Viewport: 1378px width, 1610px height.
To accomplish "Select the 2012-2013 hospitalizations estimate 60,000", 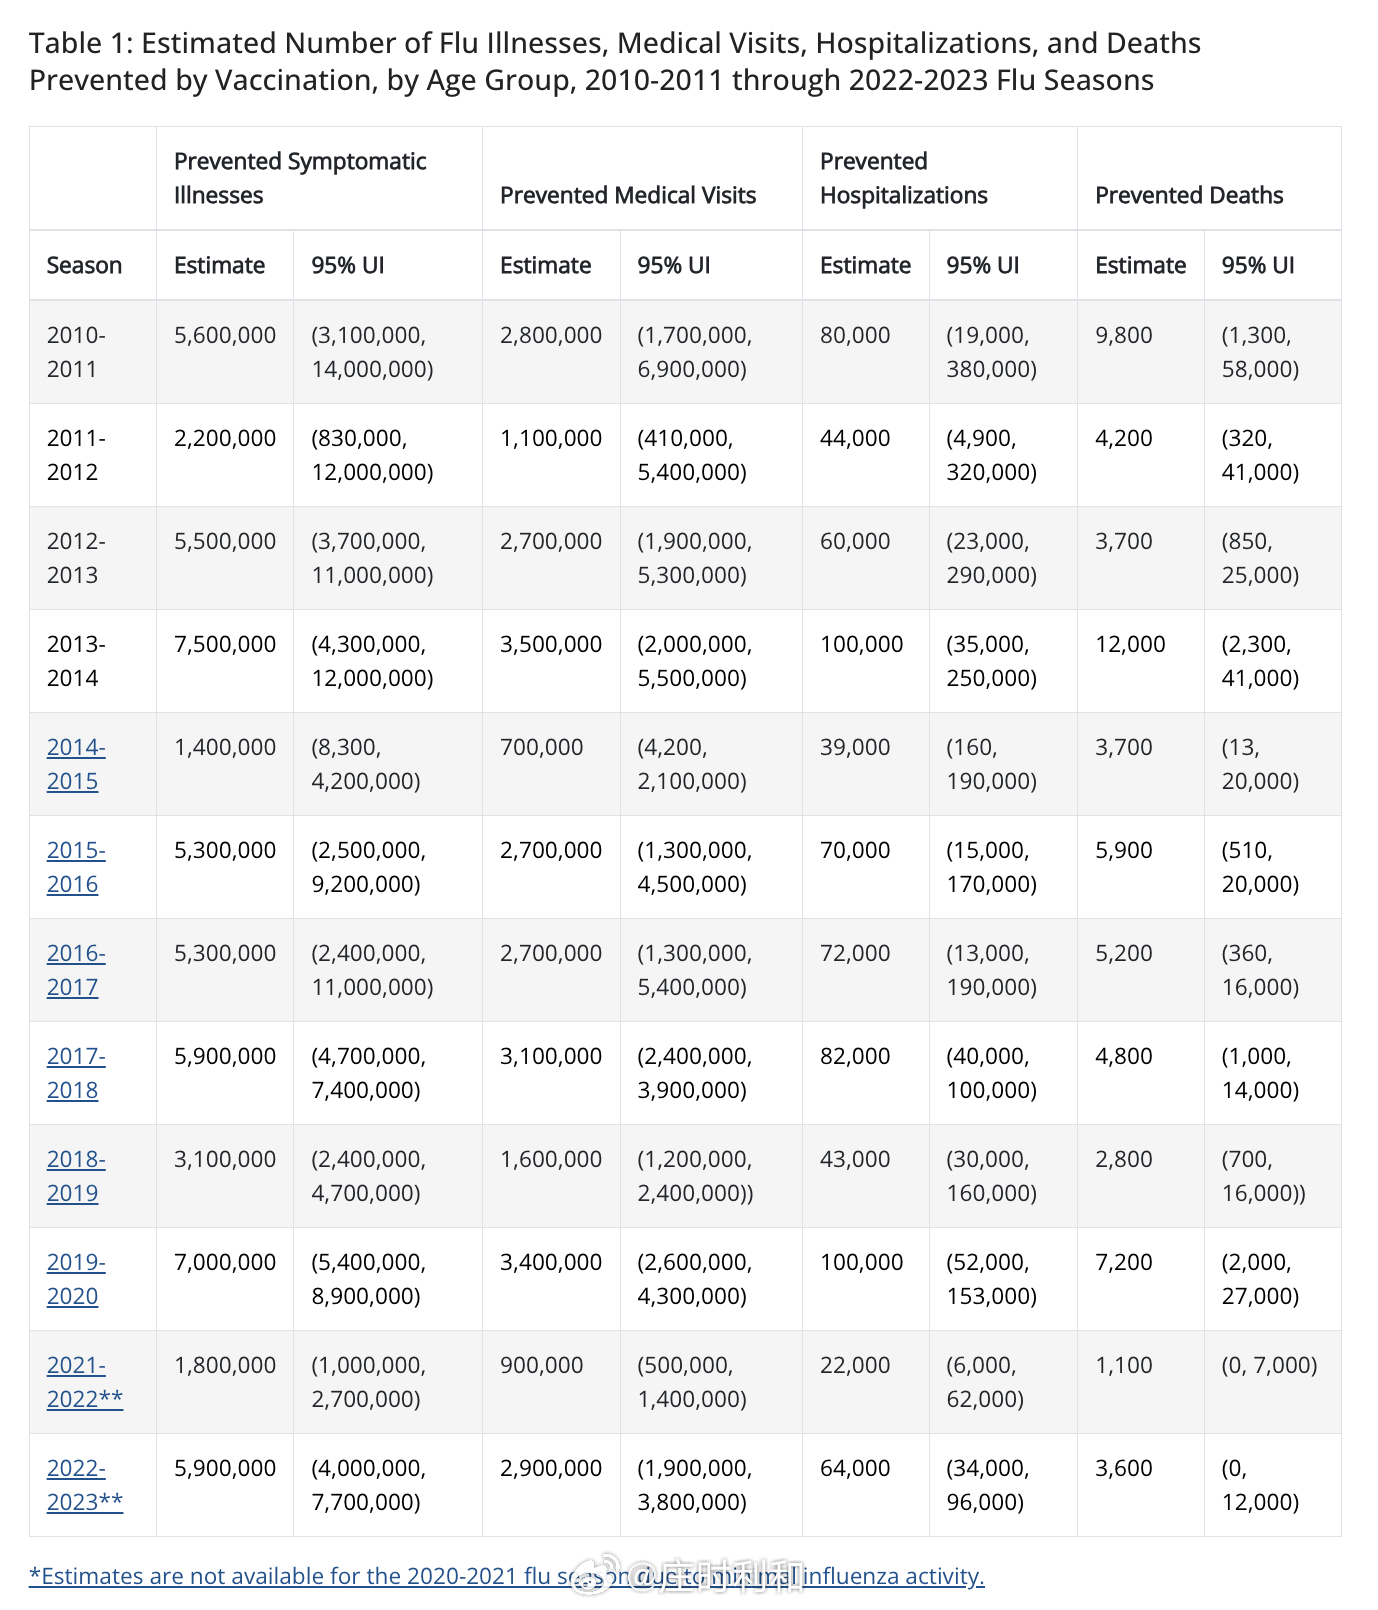I will tap(855, 541).
